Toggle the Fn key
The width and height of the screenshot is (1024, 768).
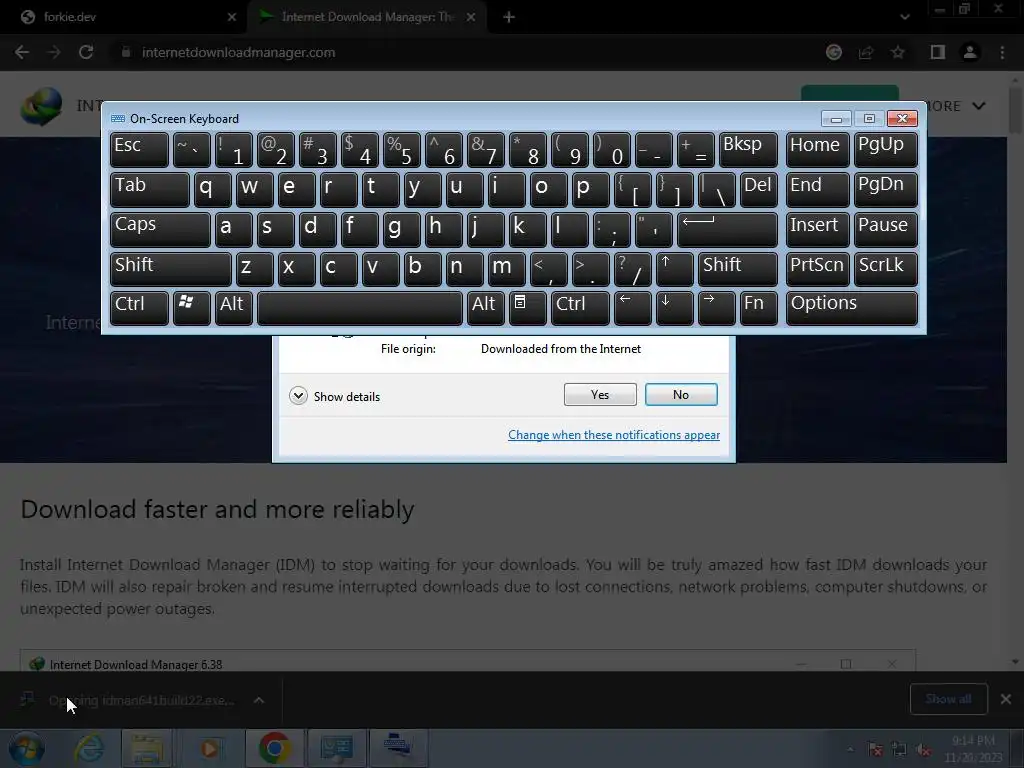[758, 308]
